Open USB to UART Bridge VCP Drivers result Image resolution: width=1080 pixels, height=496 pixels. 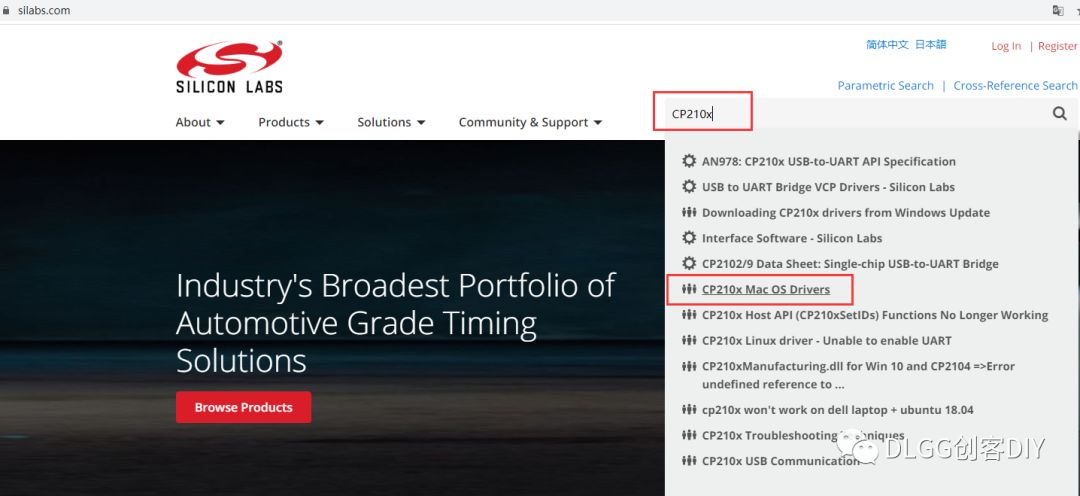pos(828,187)
